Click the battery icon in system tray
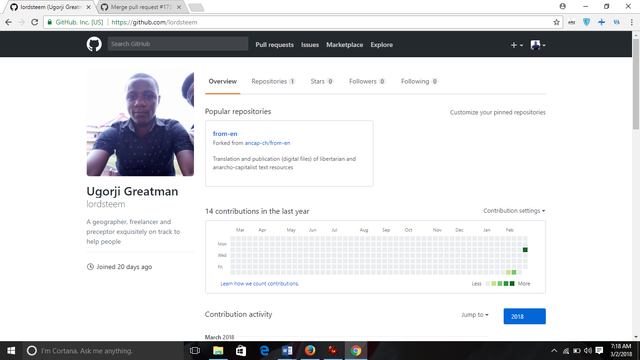The width and height of the screenshot is (640, 360). tap(577, 351)
